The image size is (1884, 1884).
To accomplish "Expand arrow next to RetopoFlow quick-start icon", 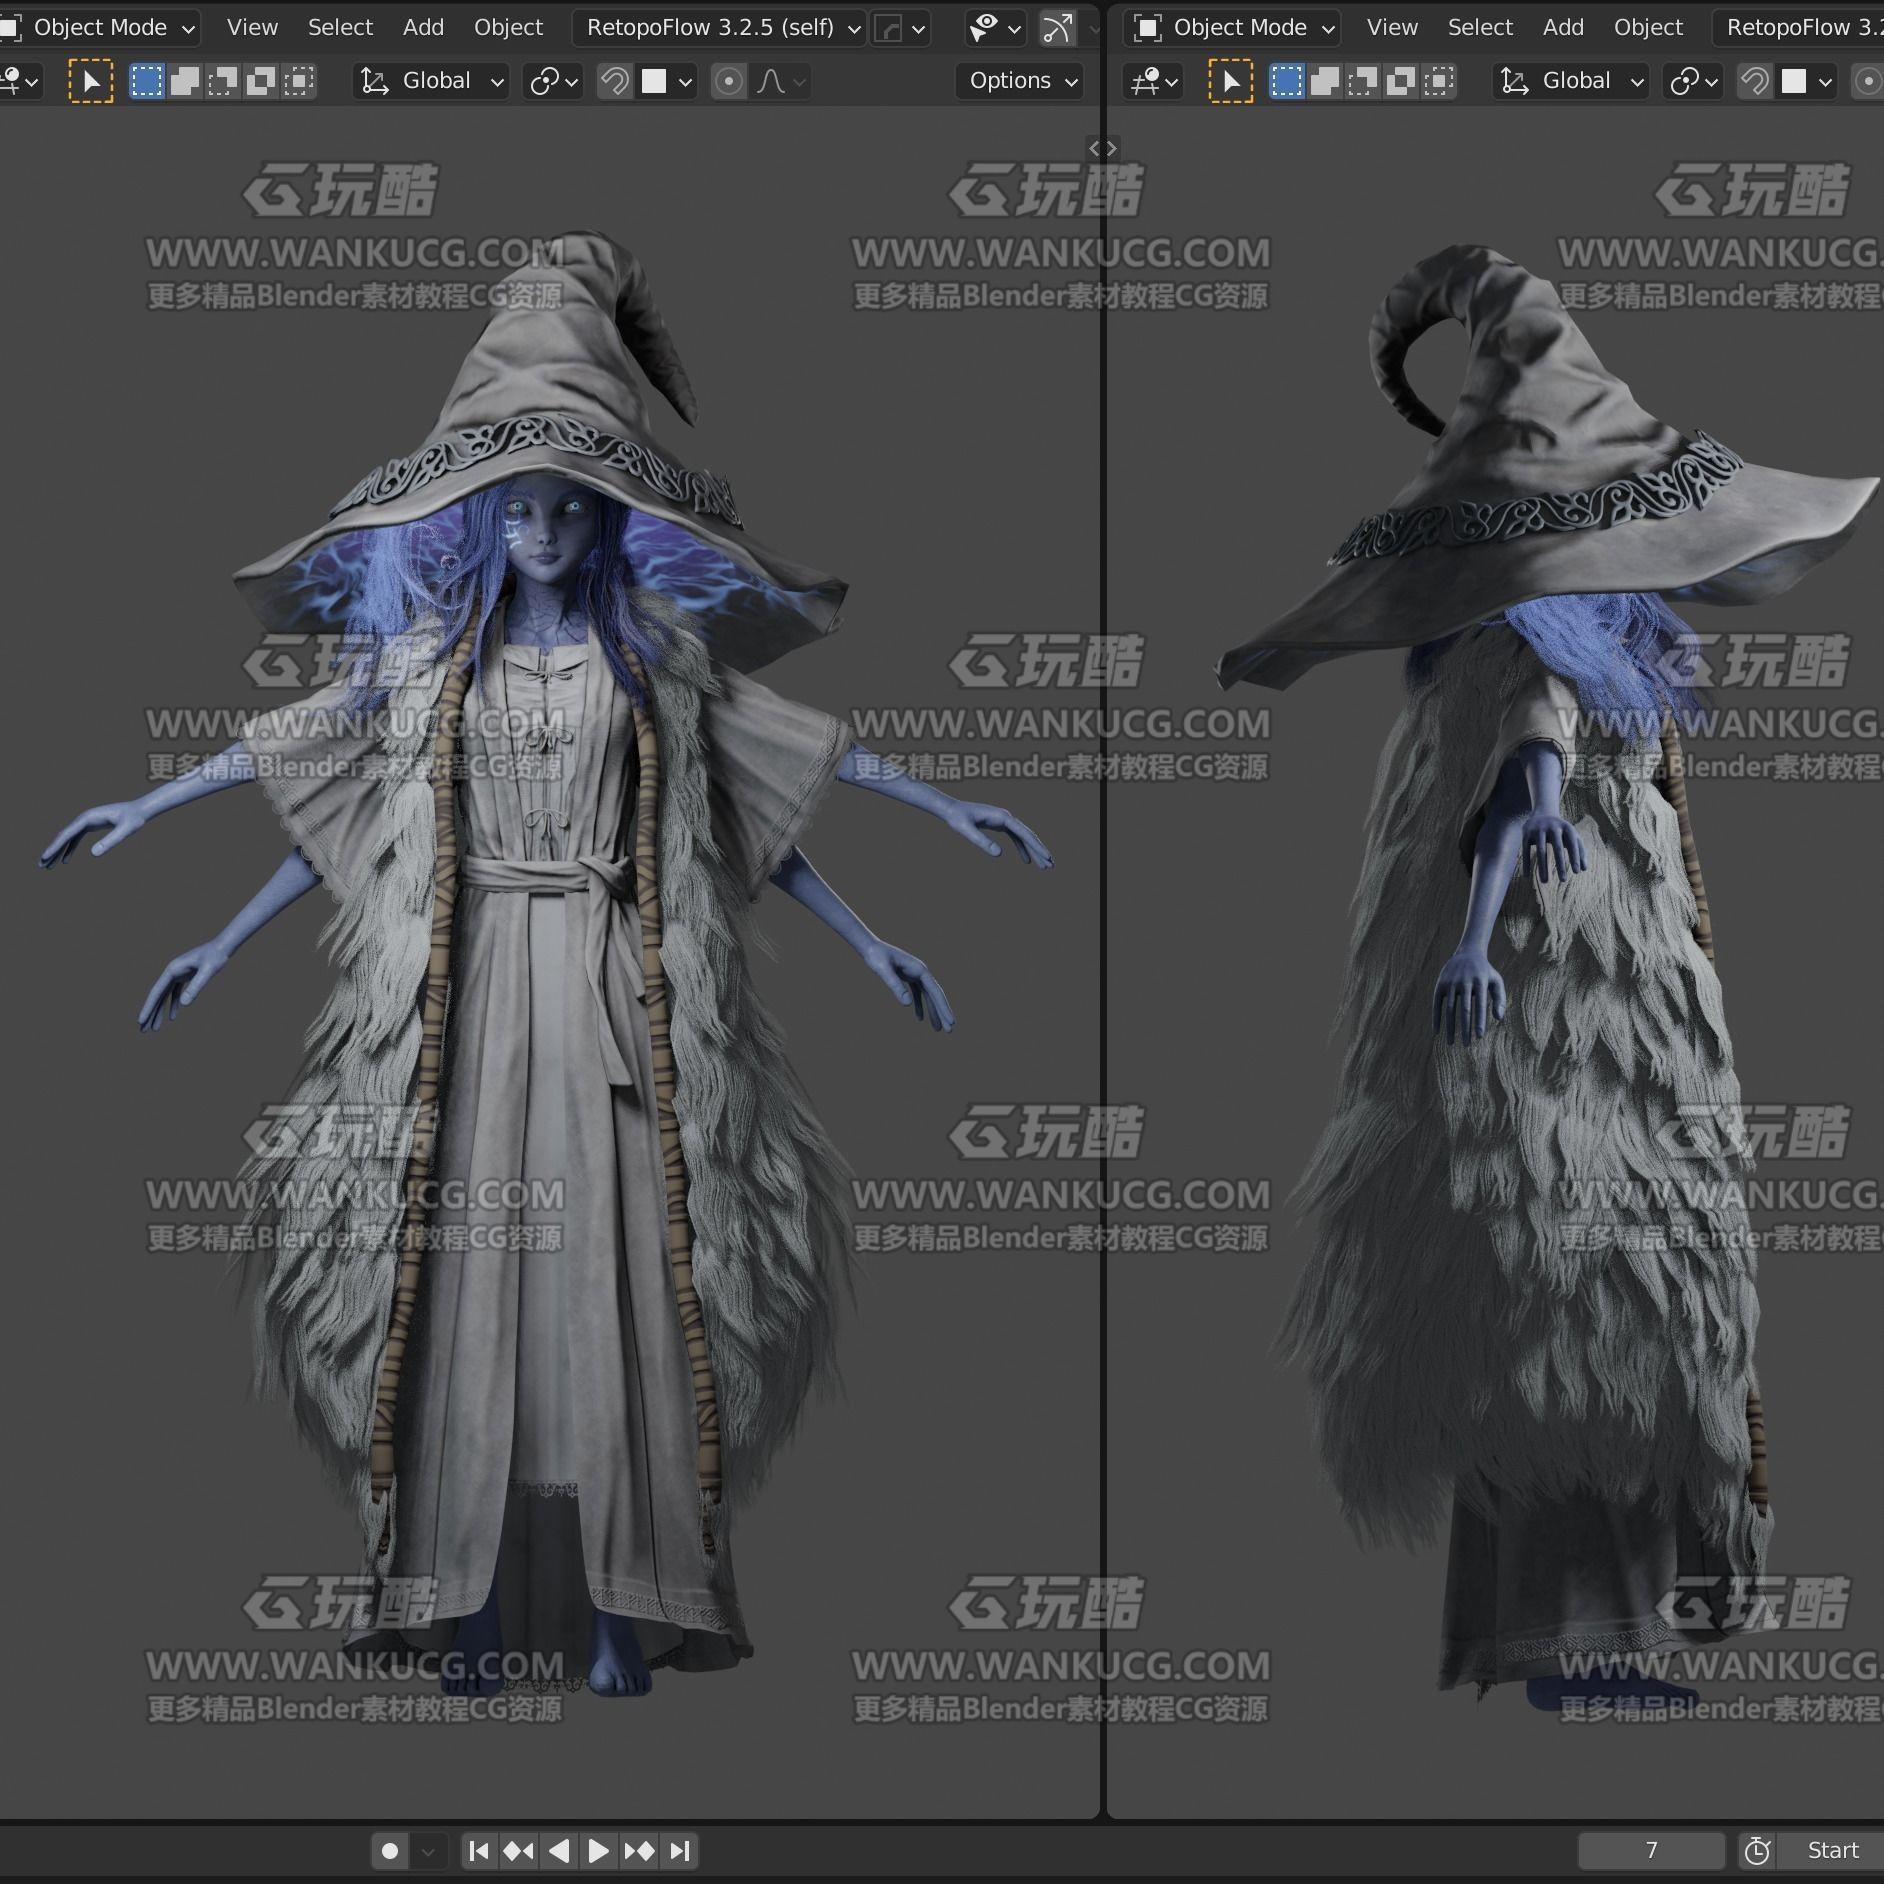I will [918, 28].
